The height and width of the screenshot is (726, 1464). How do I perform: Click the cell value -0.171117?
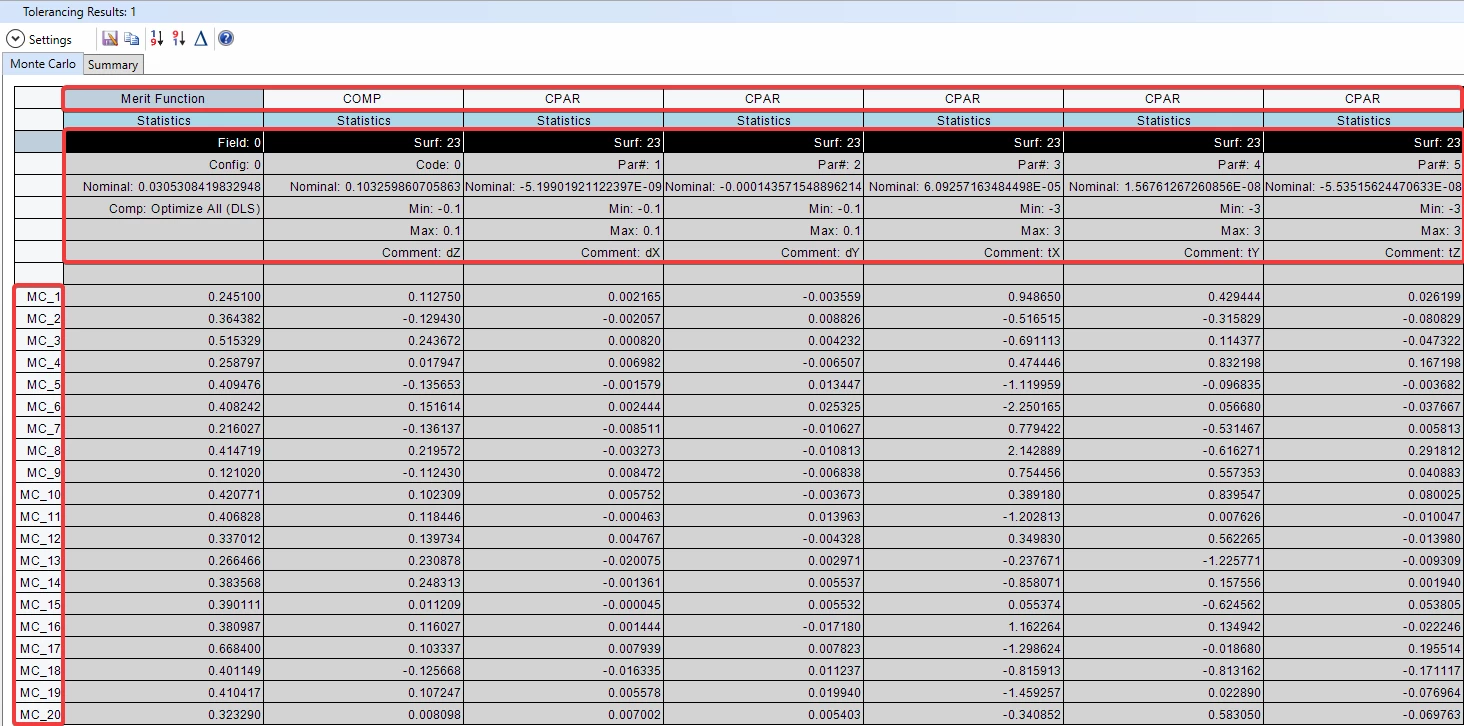click(x=1362, y=671)
